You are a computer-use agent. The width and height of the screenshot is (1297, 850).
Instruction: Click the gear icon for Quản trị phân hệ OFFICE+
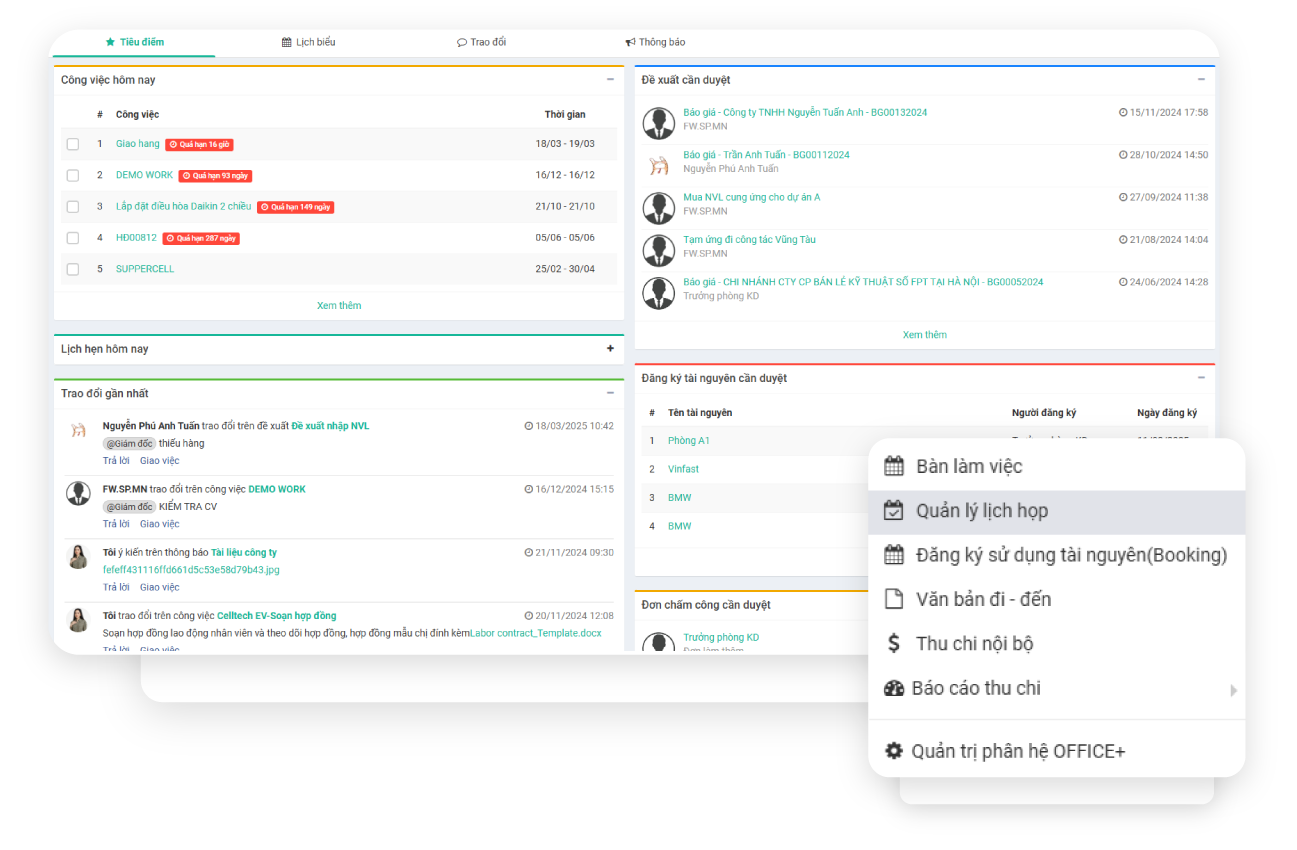coord(894,751)
